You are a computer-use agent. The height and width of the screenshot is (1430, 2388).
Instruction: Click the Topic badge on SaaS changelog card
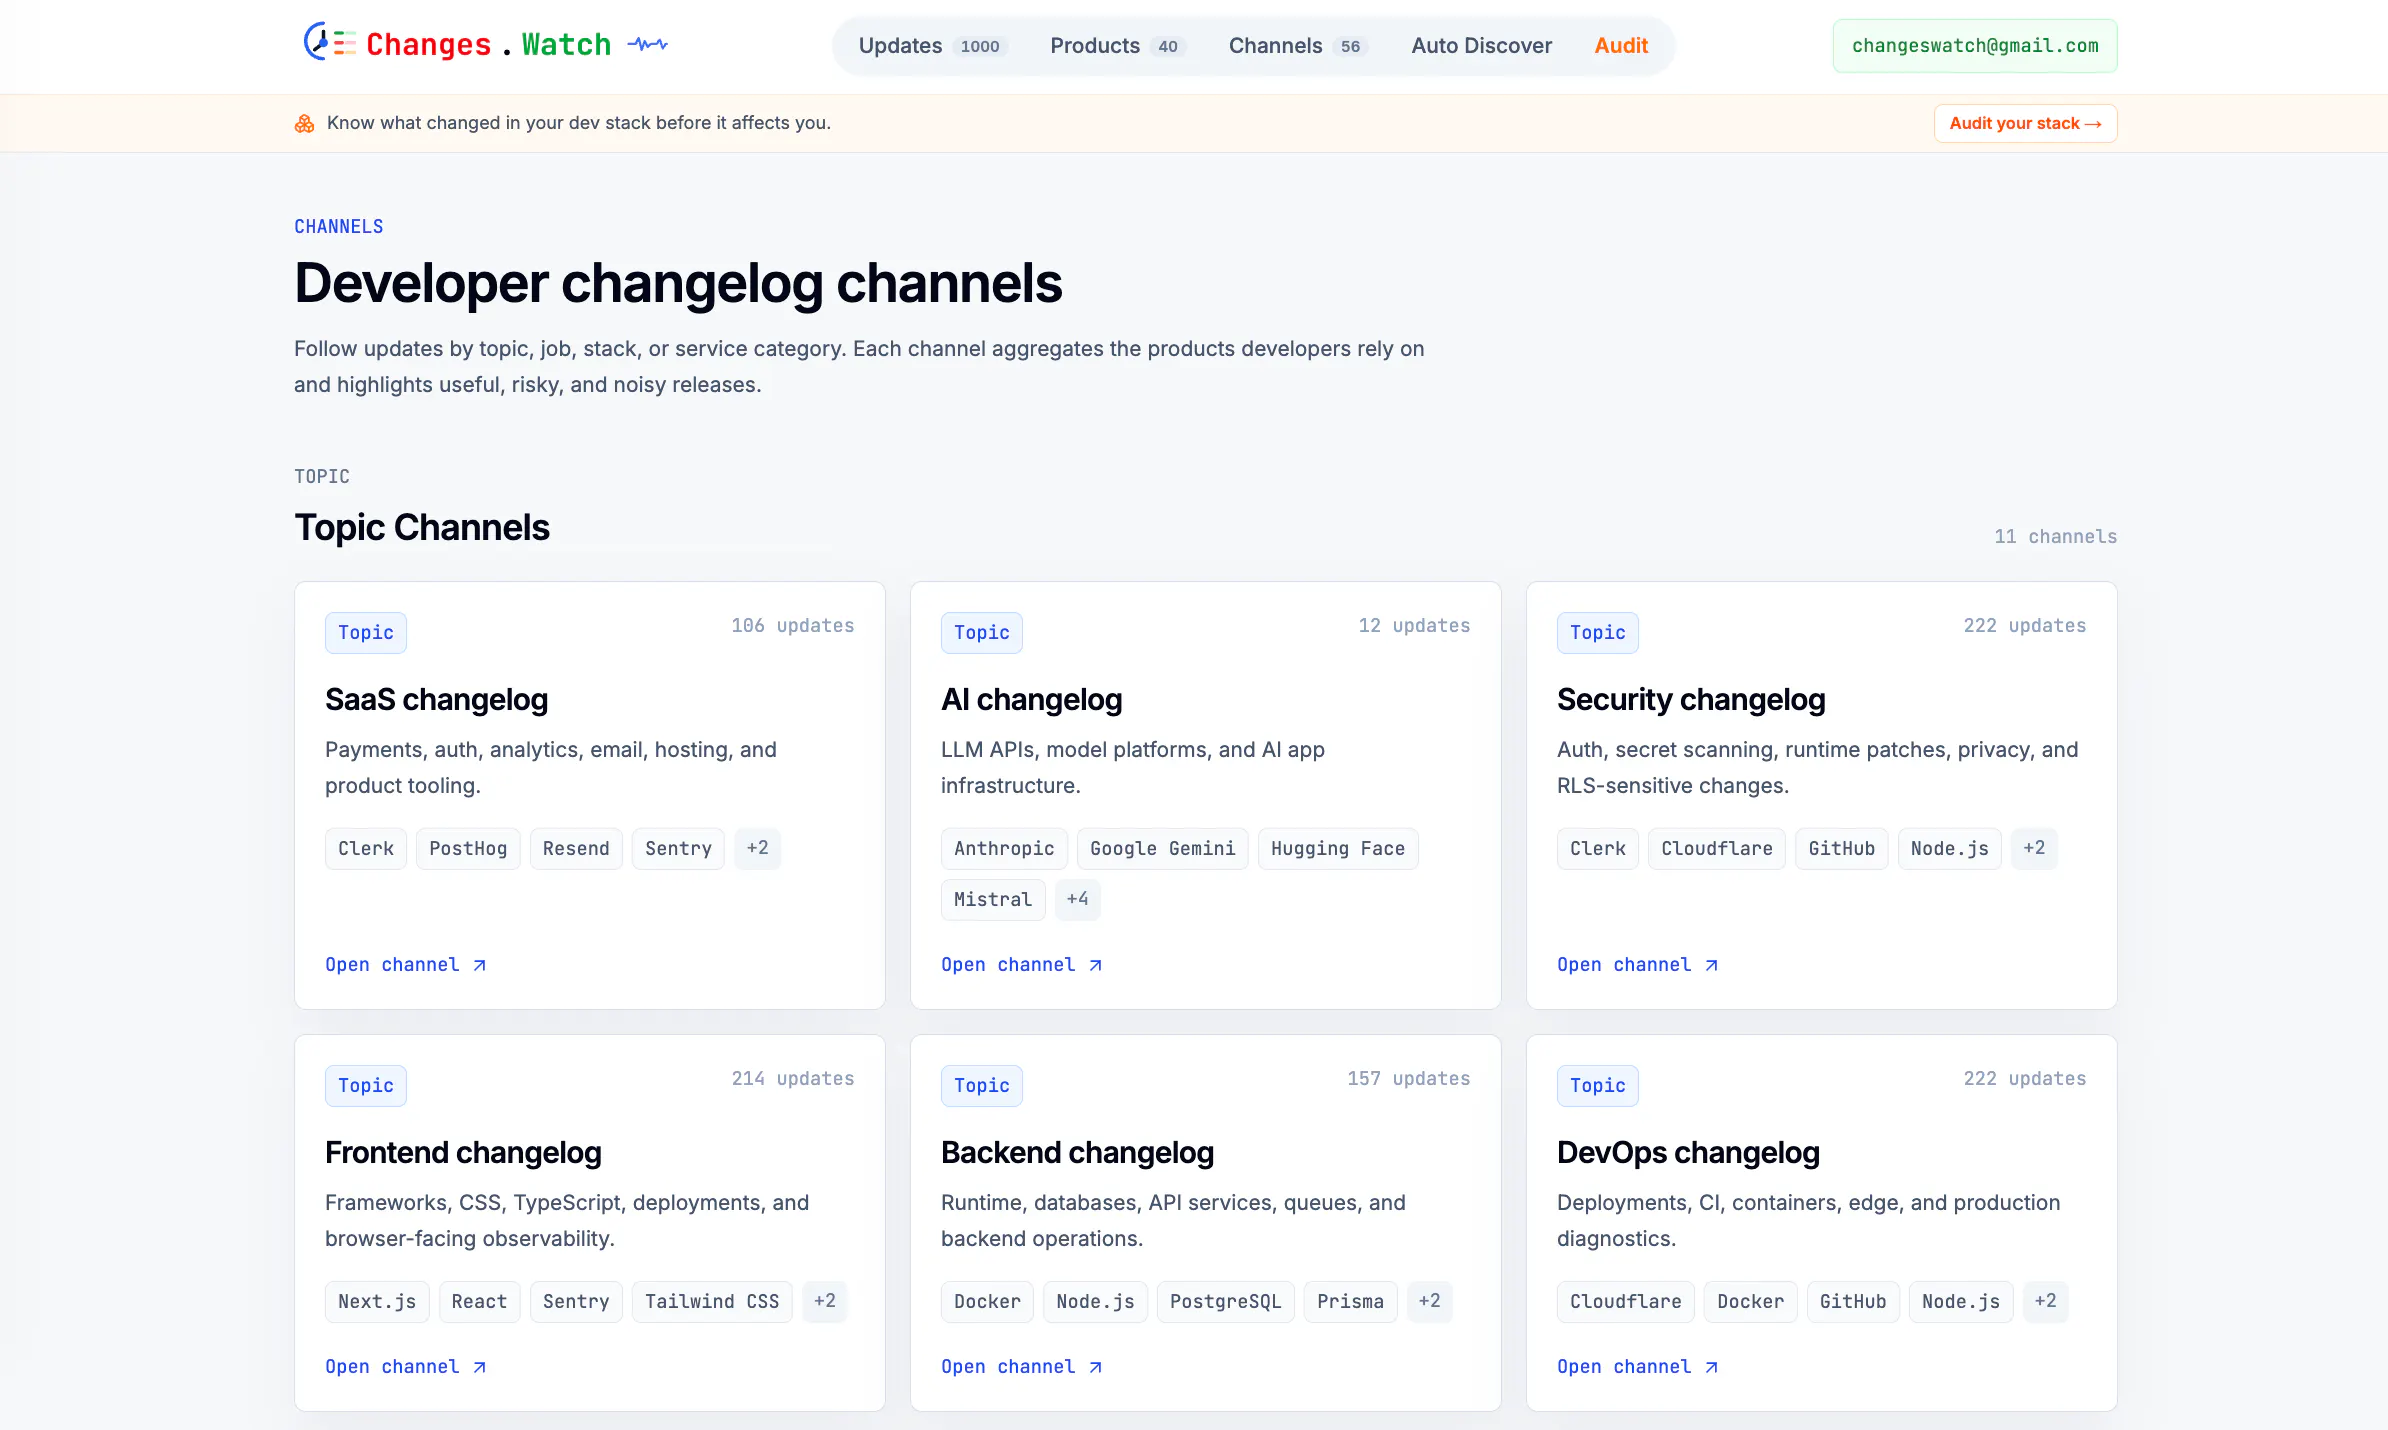point(366,633)
